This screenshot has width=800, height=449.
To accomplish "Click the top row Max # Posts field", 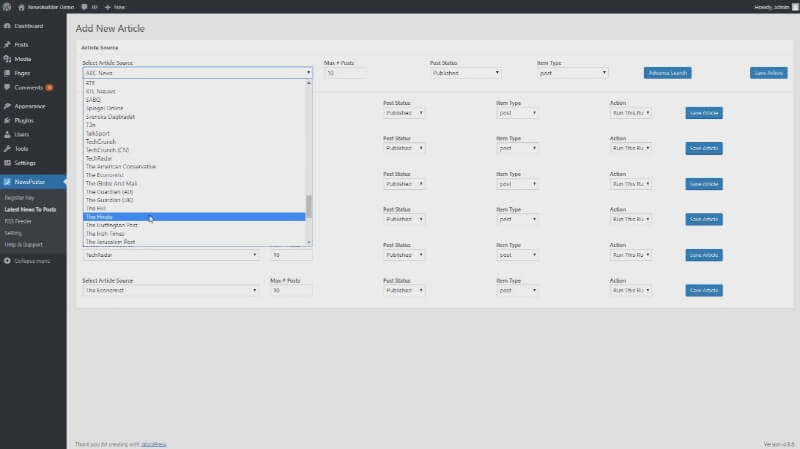I will tap(345, 73).
